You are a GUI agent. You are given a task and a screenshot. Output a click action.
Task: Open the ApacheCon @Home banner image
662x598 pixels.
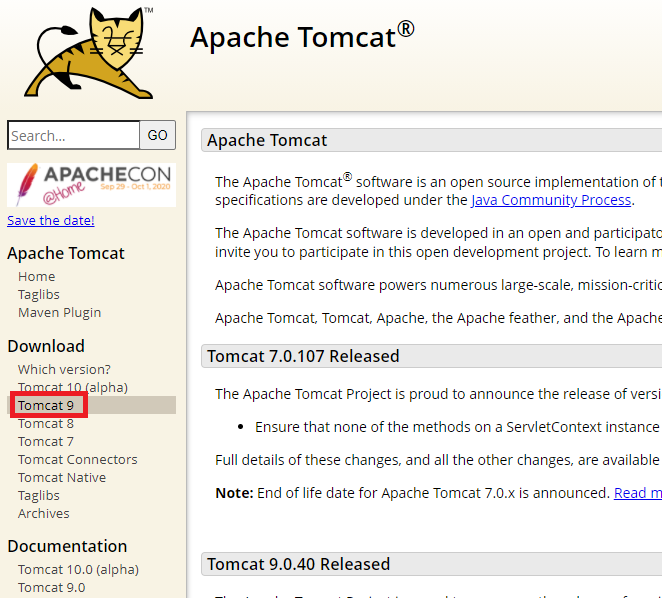coord(91,185)
